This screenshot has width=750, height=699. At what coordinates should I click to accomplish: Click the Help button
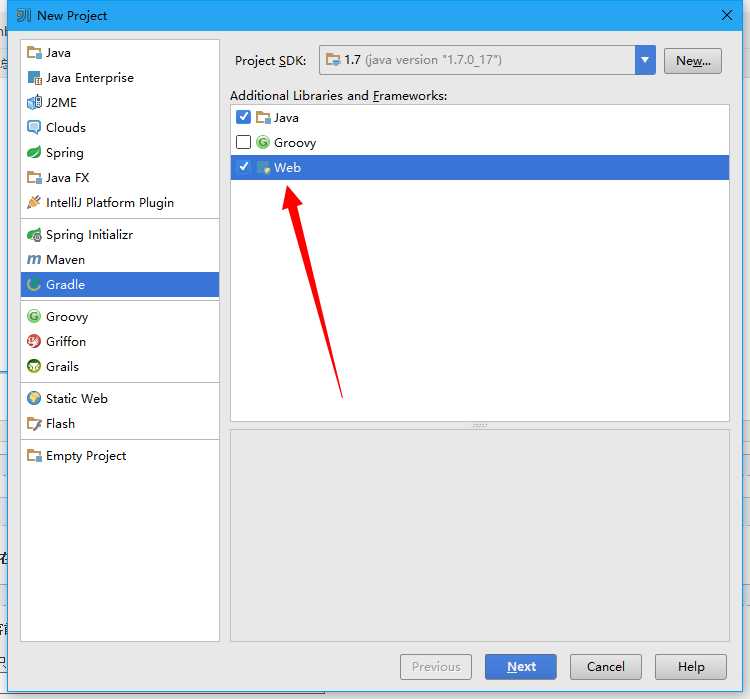691,666
